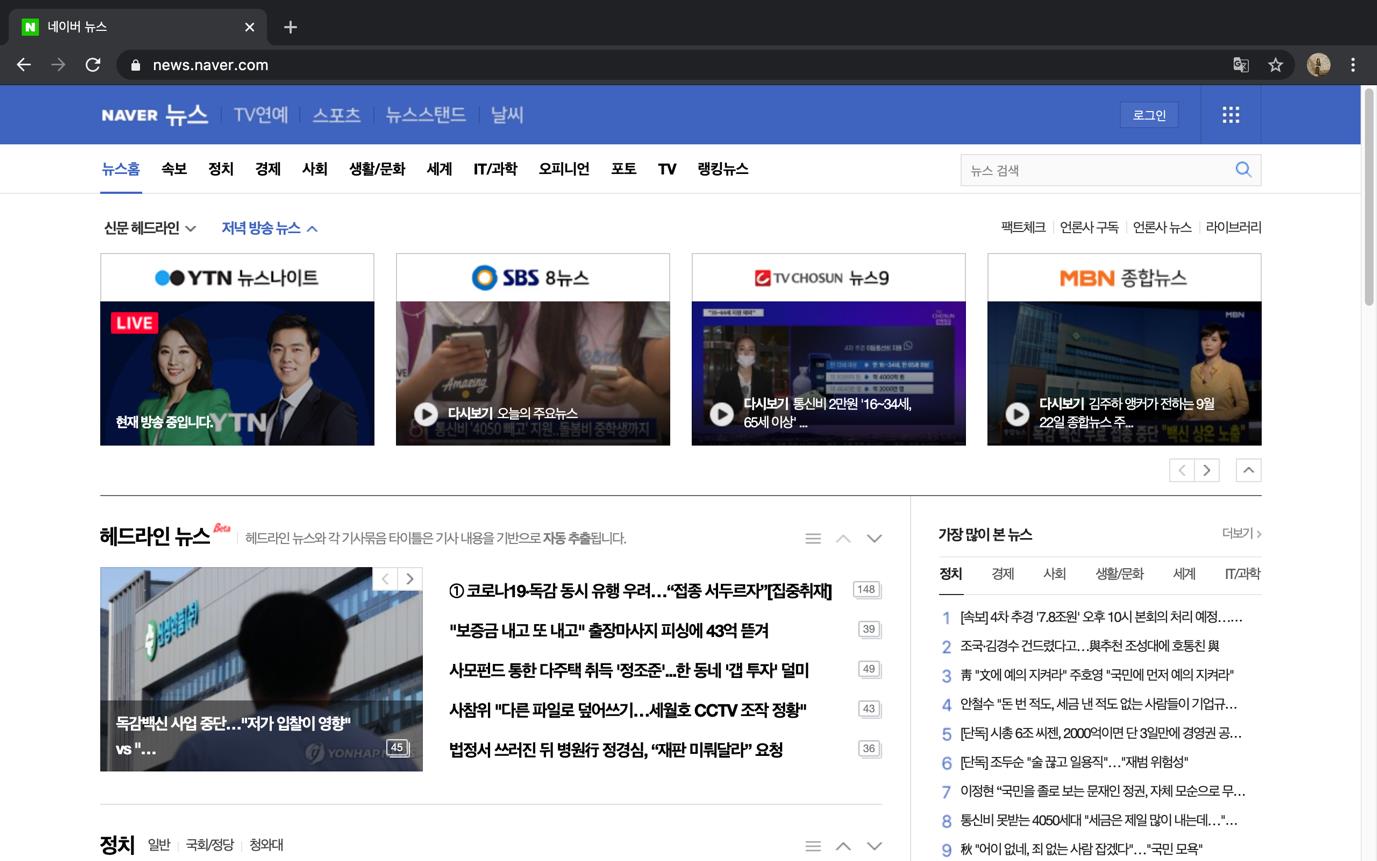The width and height of the screenshot is (1377, 861).
Task: Open headline about 세월호 CCTV 조작 정황
Action: [628, 710]
